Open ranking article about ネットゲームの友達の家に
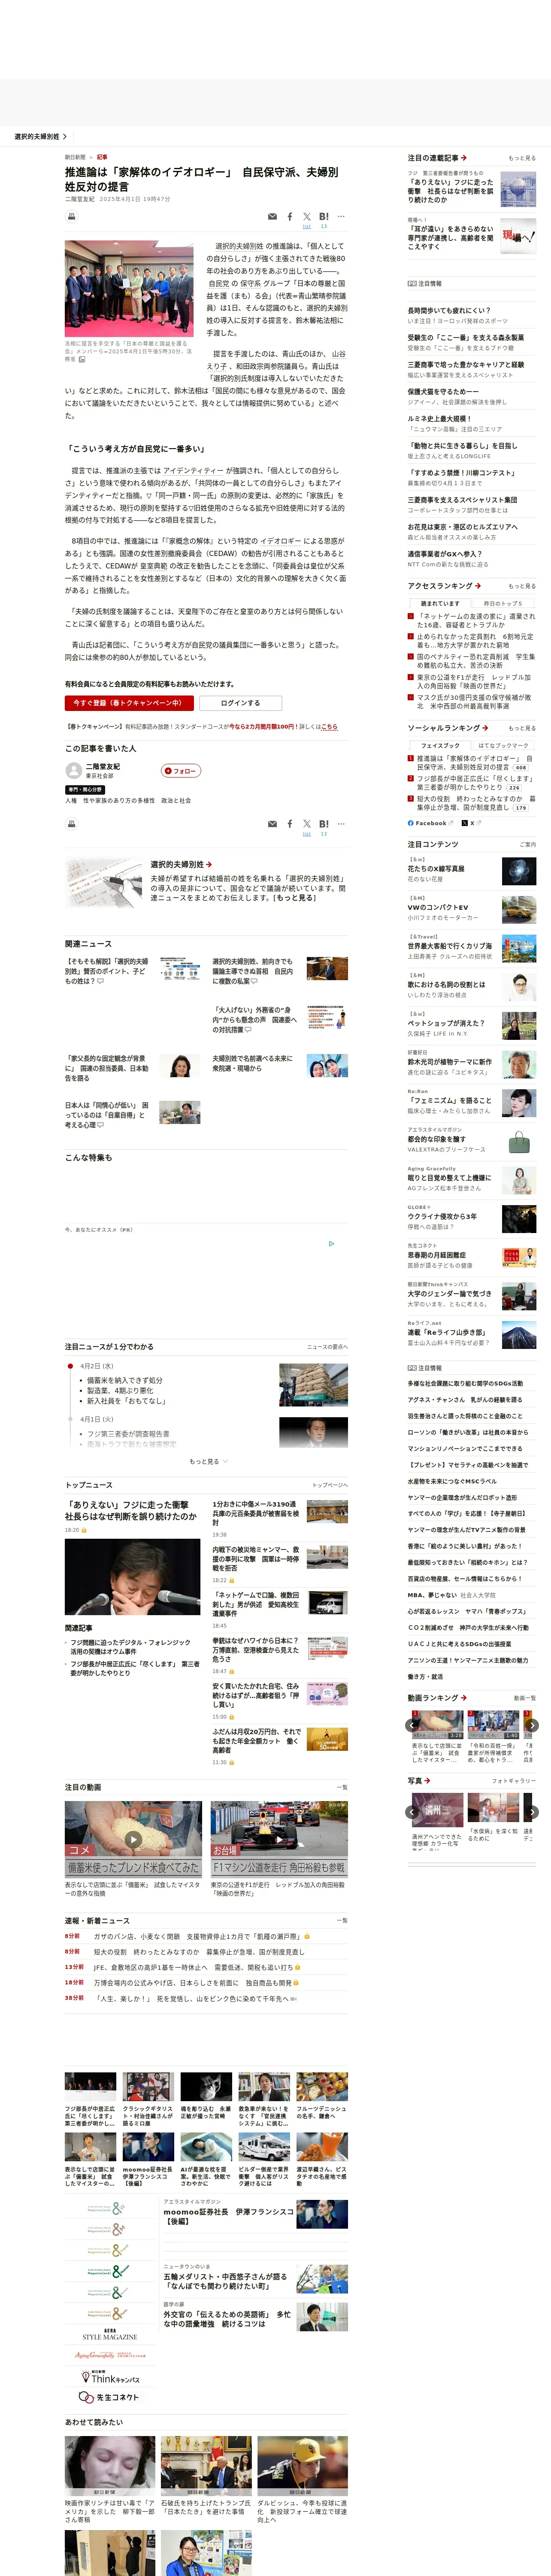Viewport: 551px width, 2576px height. tap(475, 621)
